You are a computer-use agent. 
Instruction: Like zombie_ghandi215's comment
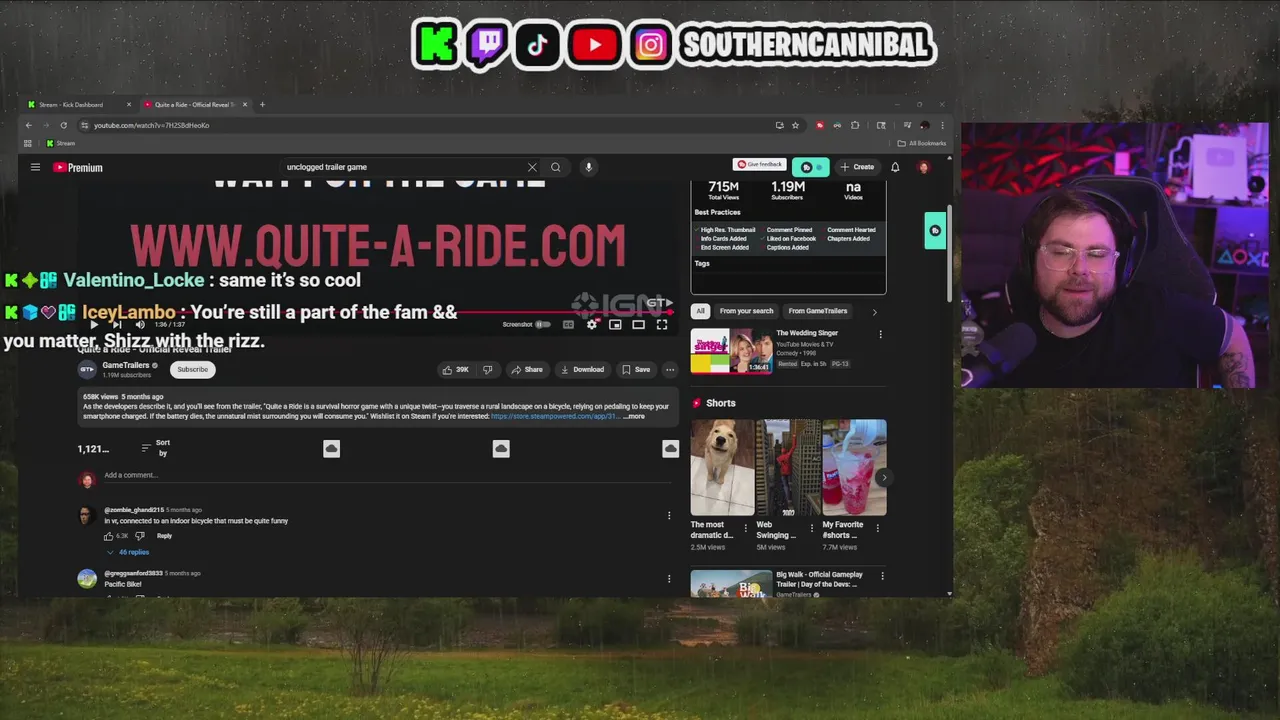pos(109,536)
